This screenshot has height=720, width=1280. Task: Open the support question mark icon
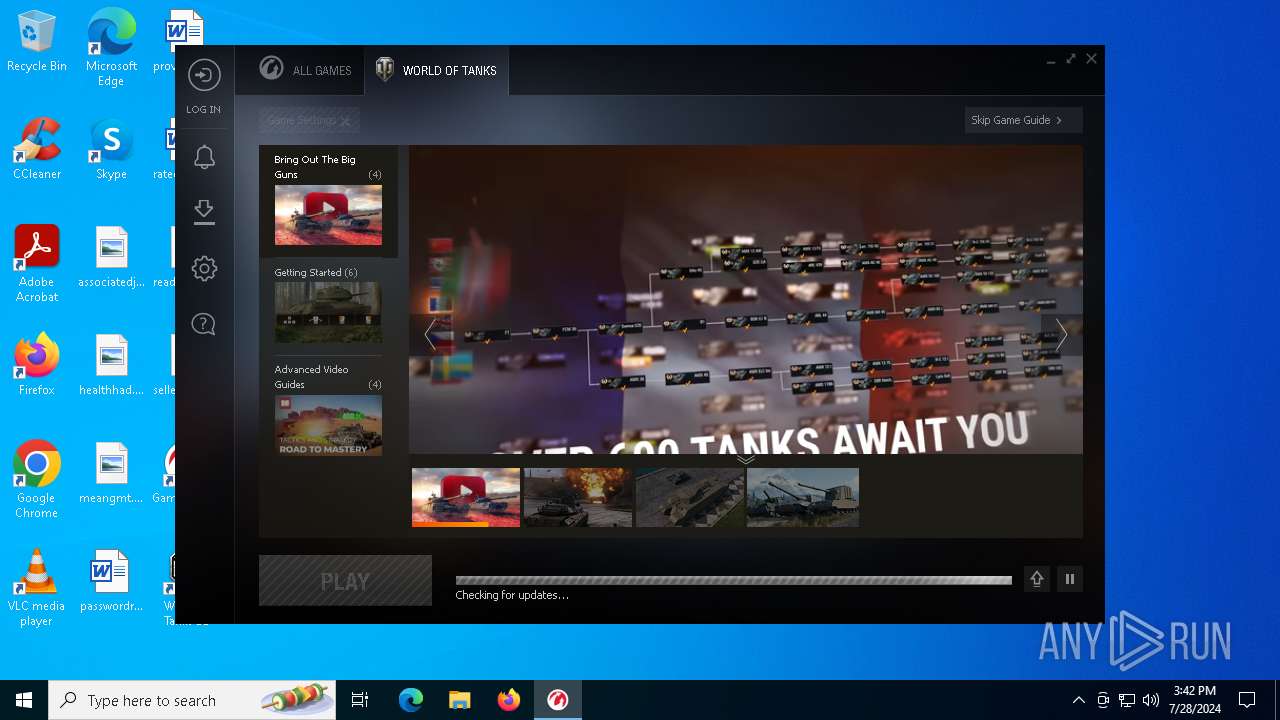[204, 324]
